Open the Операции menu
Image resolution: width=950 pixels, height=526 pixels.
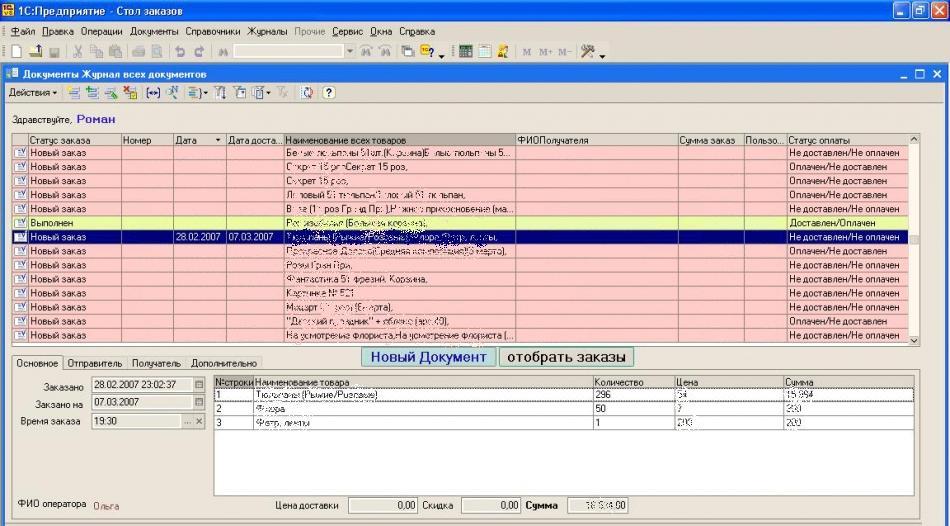pos(101,32)
